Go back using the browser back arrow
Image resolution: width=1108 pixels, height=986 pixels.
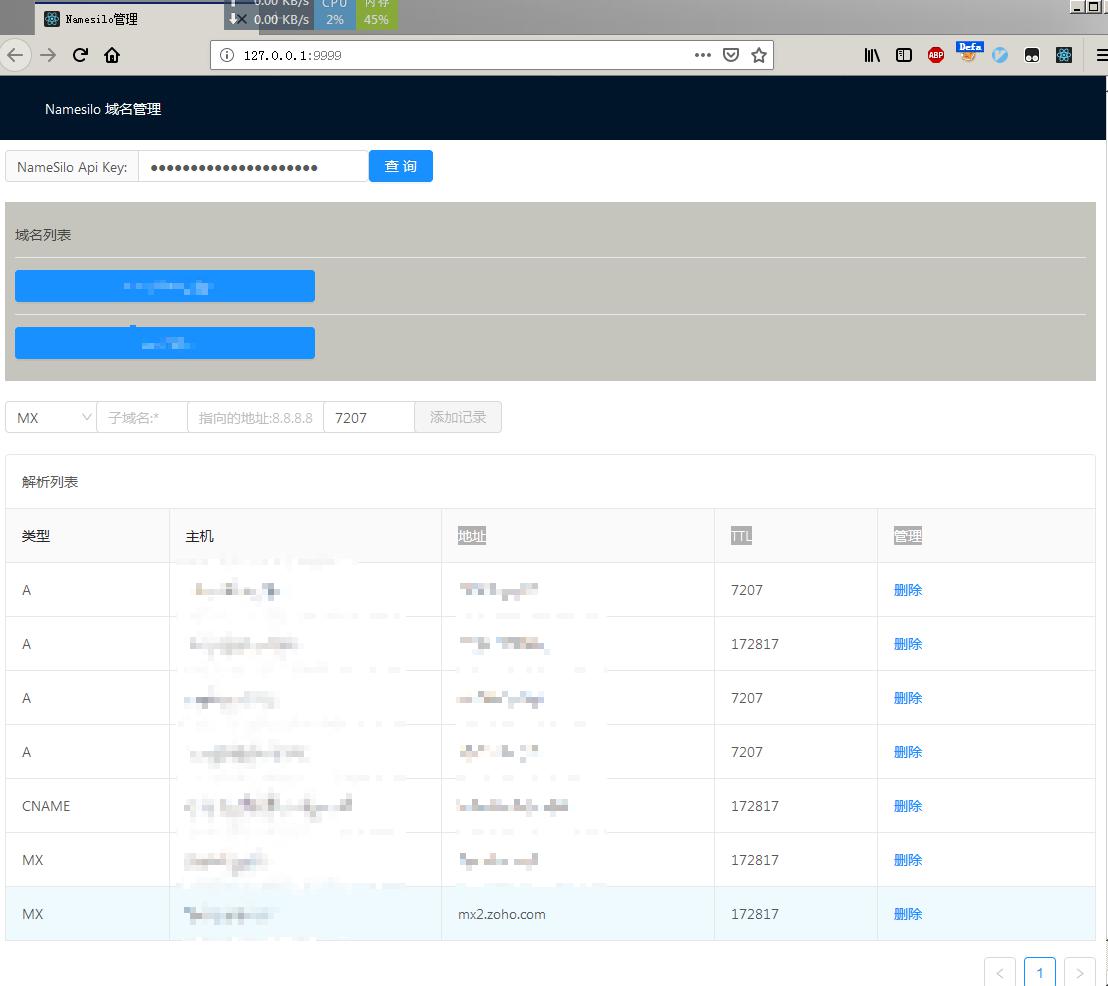(15, 55)
